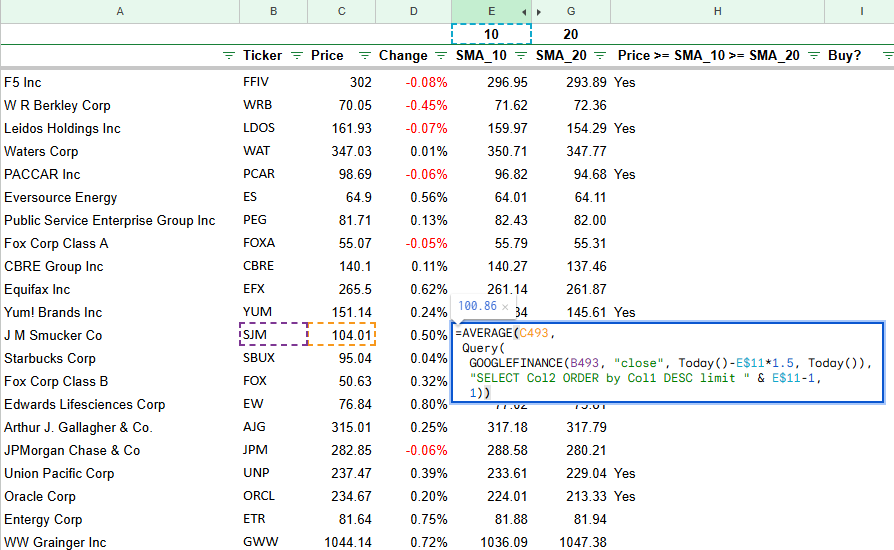Expand hidden column with left arrow
The width and height of the screenshot is (894, 550).
(523, 12)
